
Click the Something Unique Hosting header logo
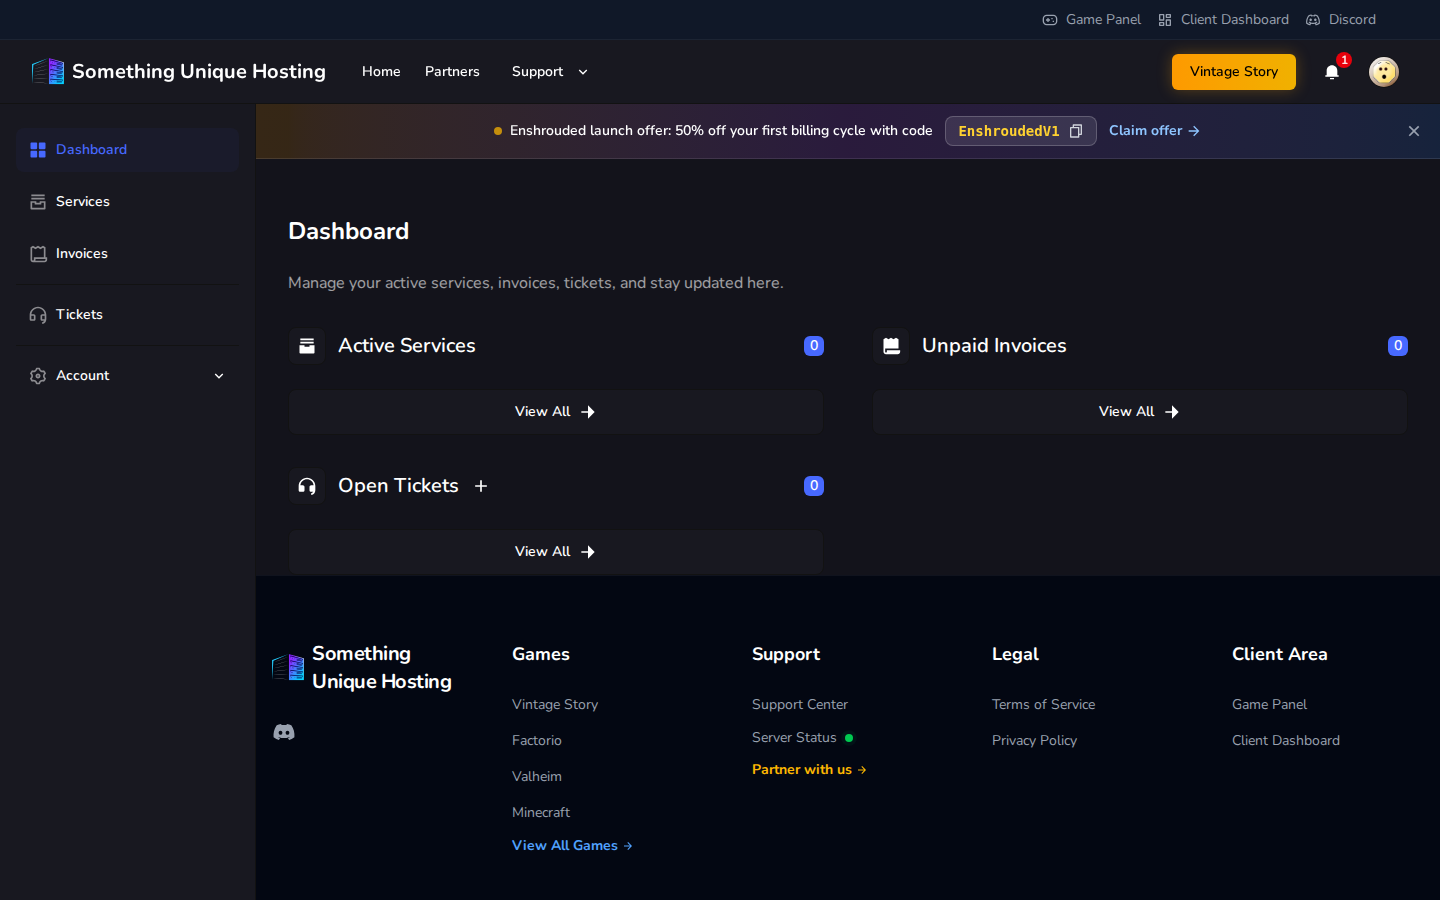coord(178,71)
